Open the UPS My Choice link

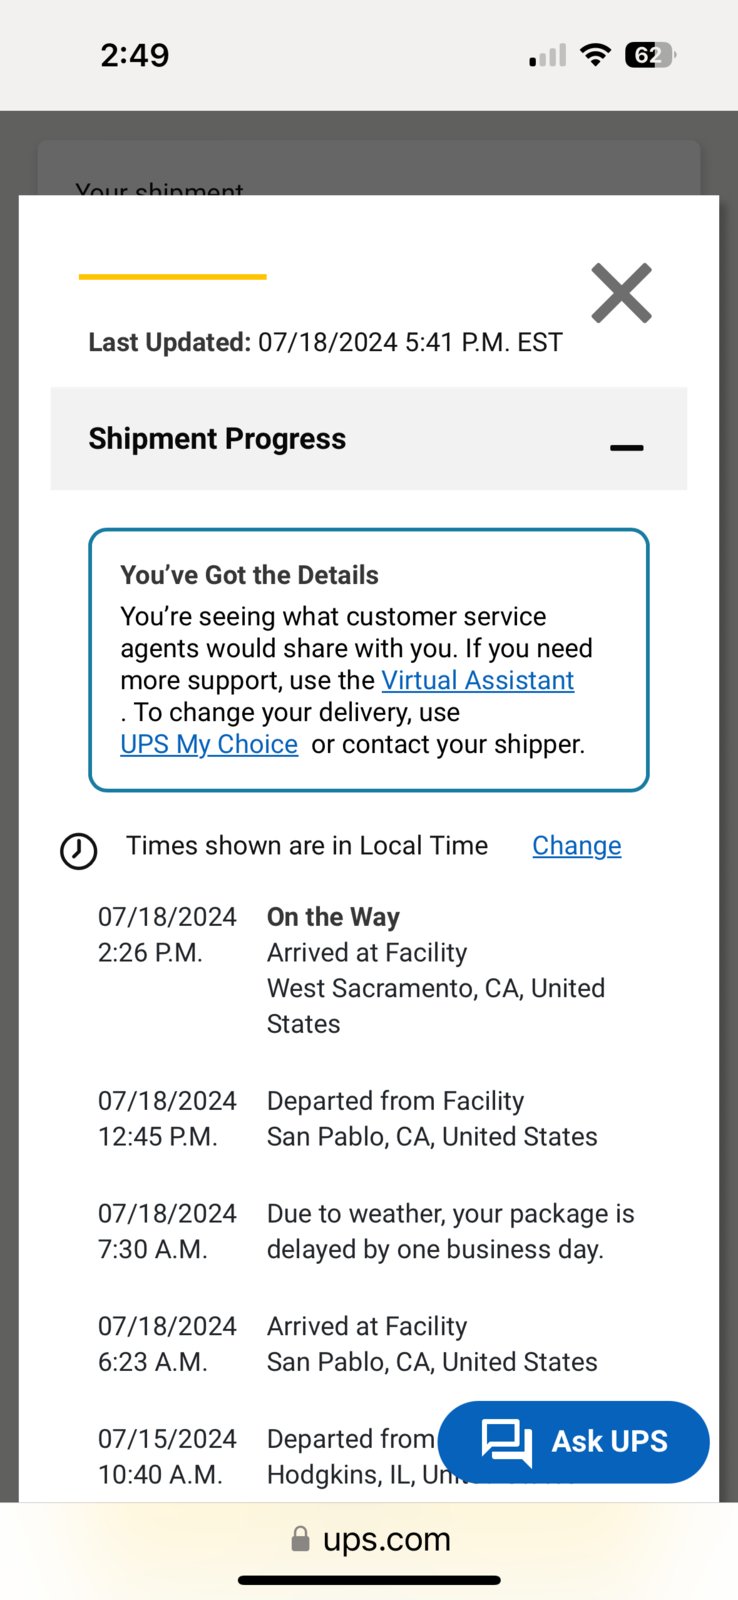(x=209, y=744)
